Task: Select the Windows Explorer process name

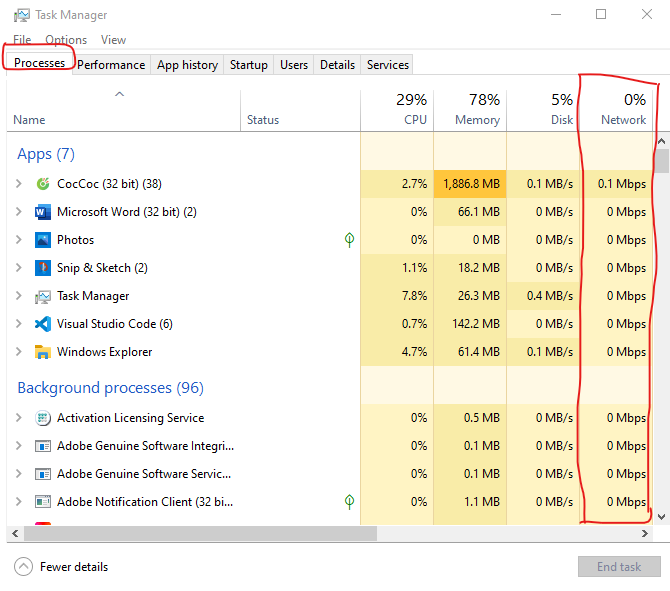Action: 105,352
